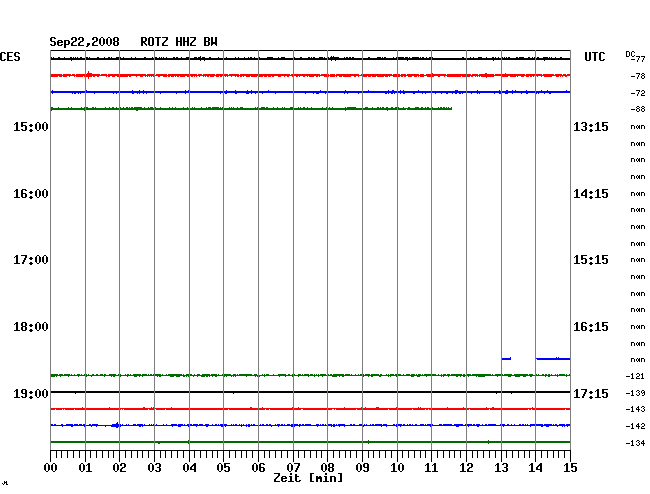Click DC offset value -77
Screen dimensions: 650x494
pyautogui.click(x=640, y=59)
